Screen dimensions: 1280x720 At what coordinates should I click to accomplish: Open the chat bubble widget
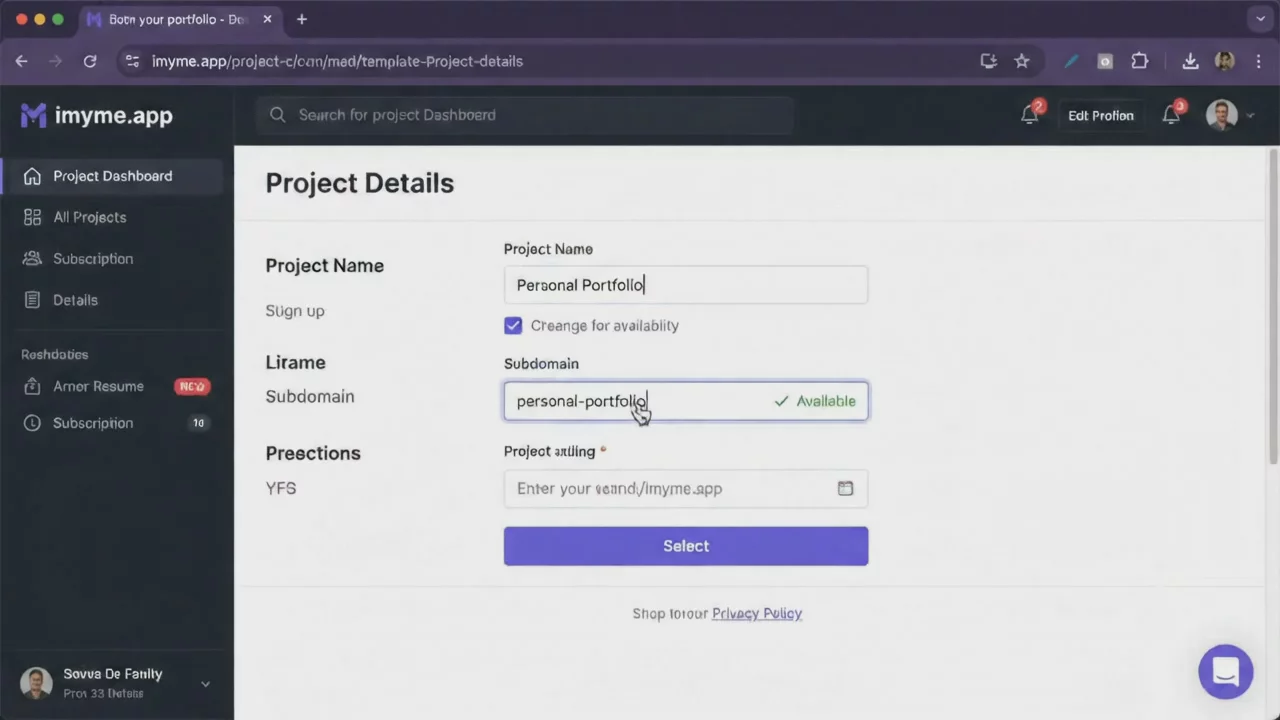click(1226, 671)
